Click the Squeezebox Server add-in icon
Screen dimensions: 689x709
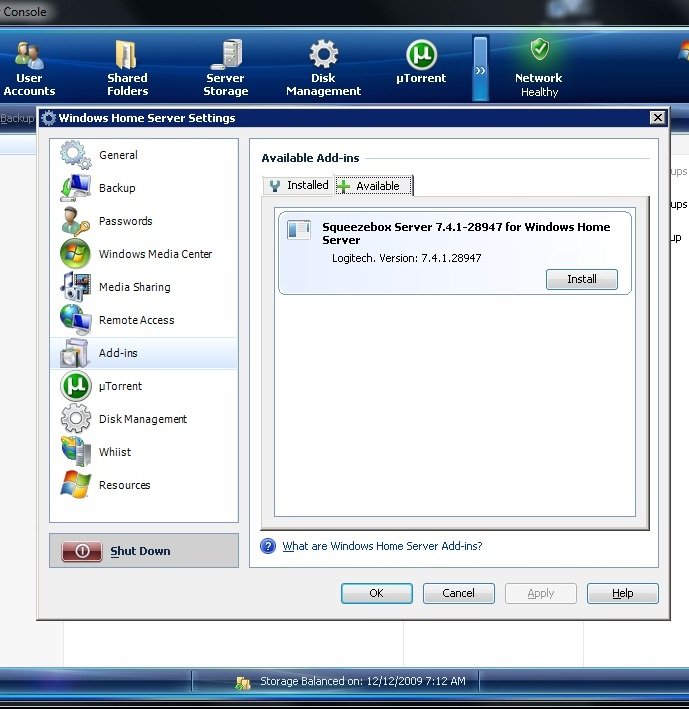pos(299,229)
